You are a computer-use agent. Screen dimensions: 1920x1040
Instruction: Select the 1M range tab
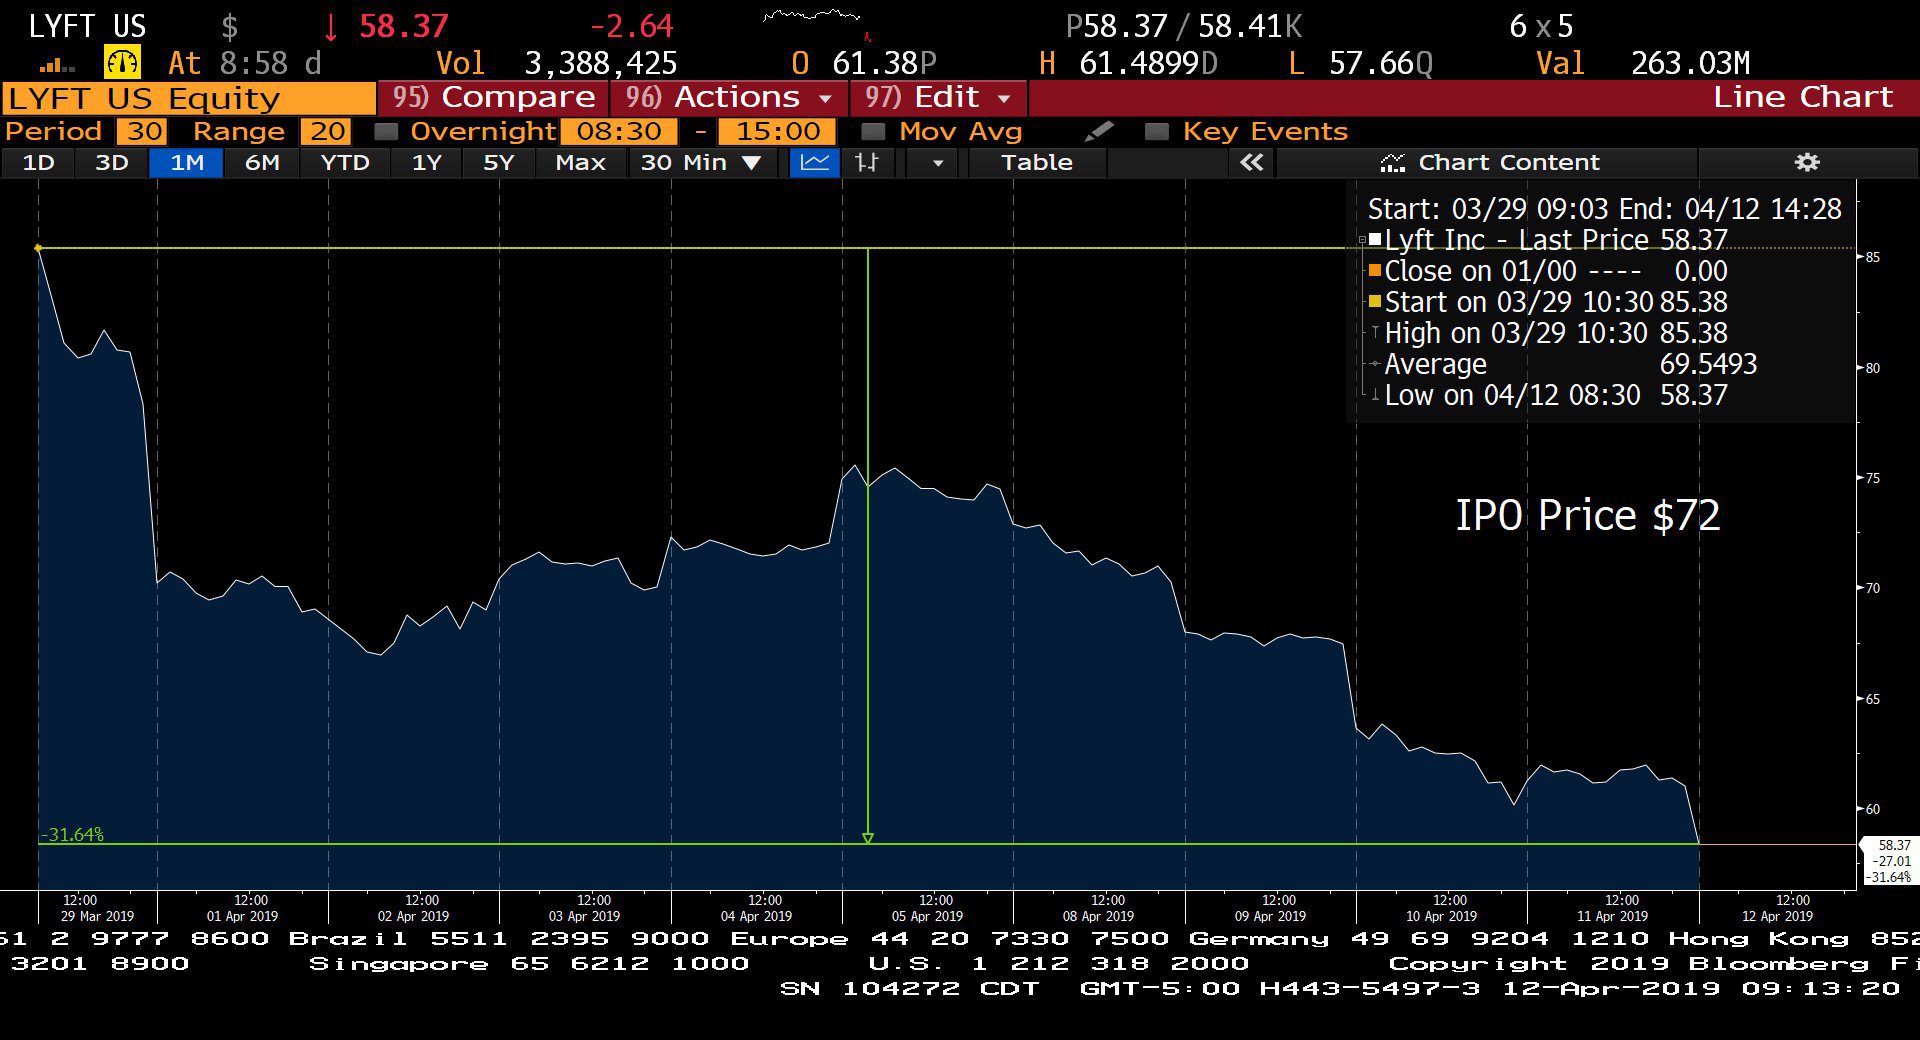pos(186,162)
